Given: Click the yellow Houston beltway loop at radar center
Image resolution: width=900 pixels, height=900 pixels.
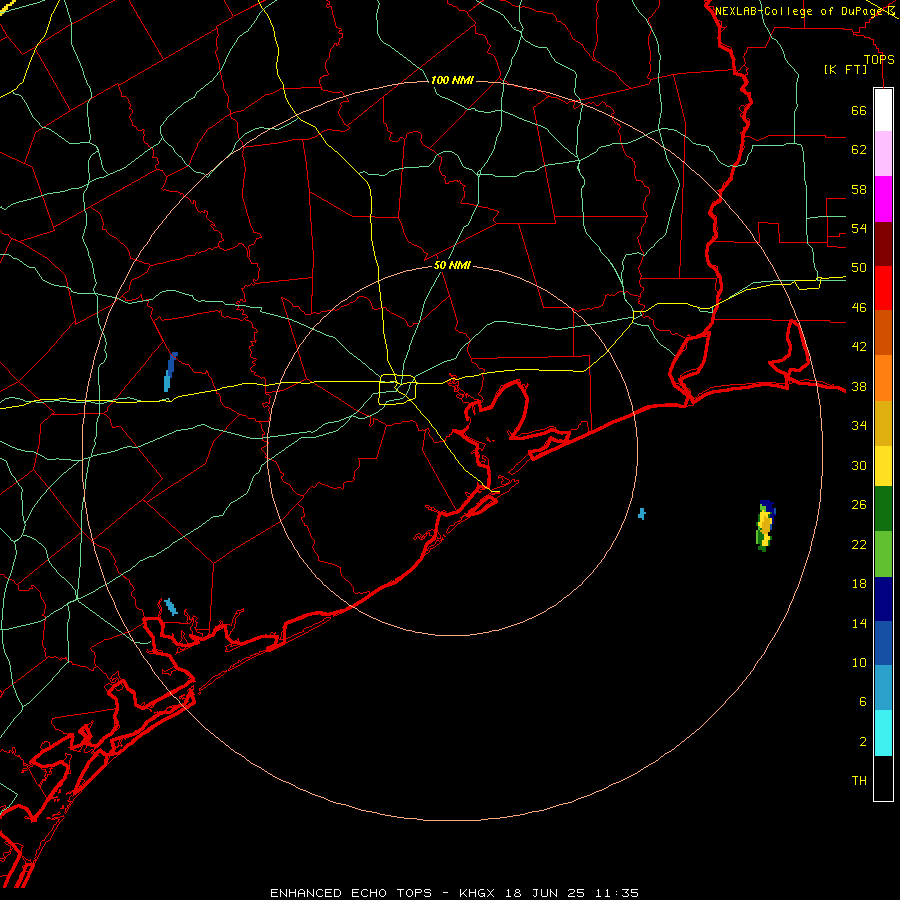Looking at the screenshot, I should tap(398, 389).
